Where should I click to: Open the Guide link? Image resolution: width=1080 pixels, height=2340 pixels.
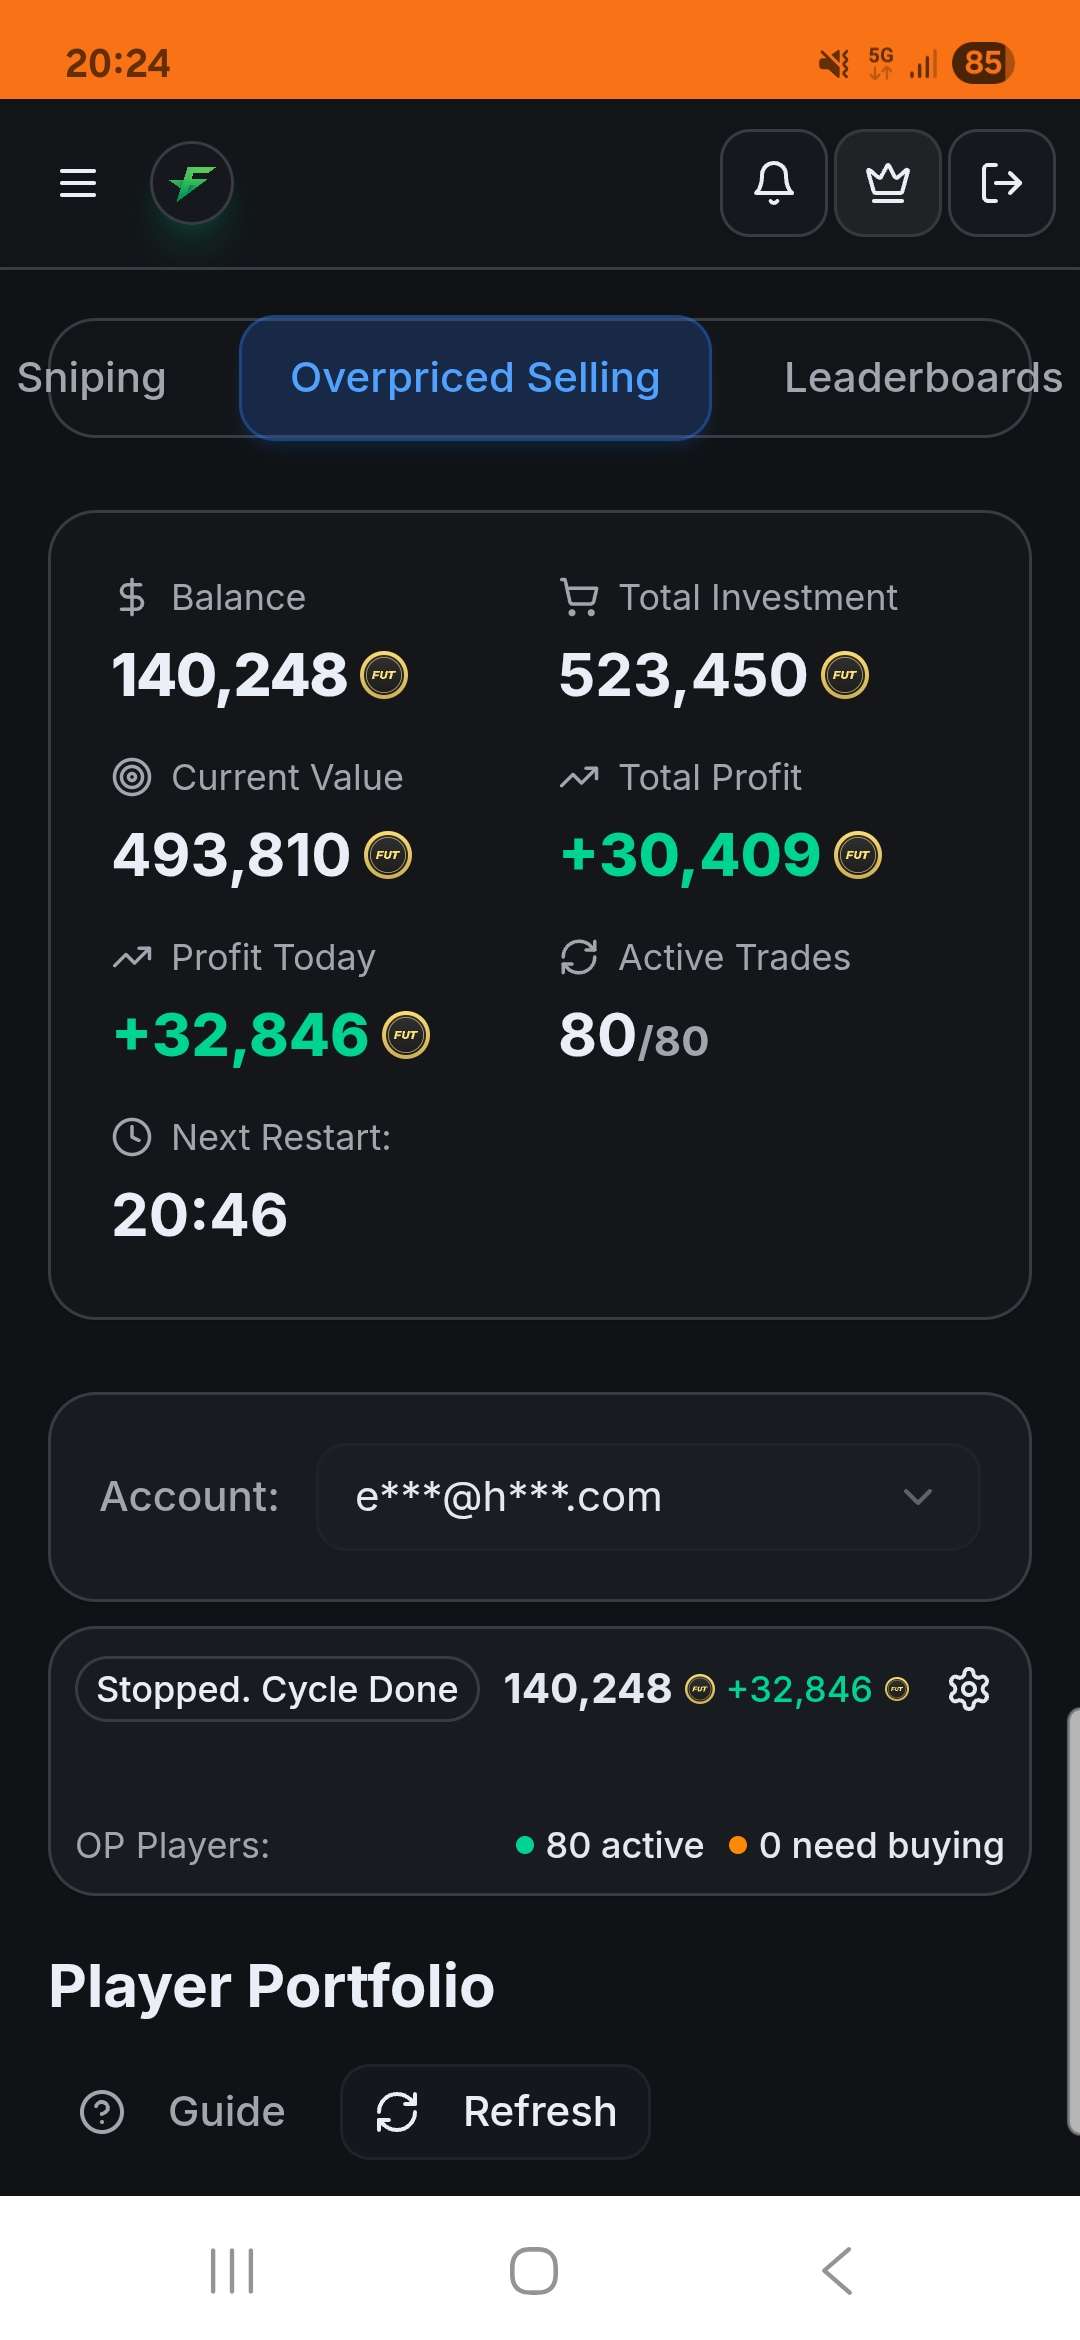pos(227,2112)
